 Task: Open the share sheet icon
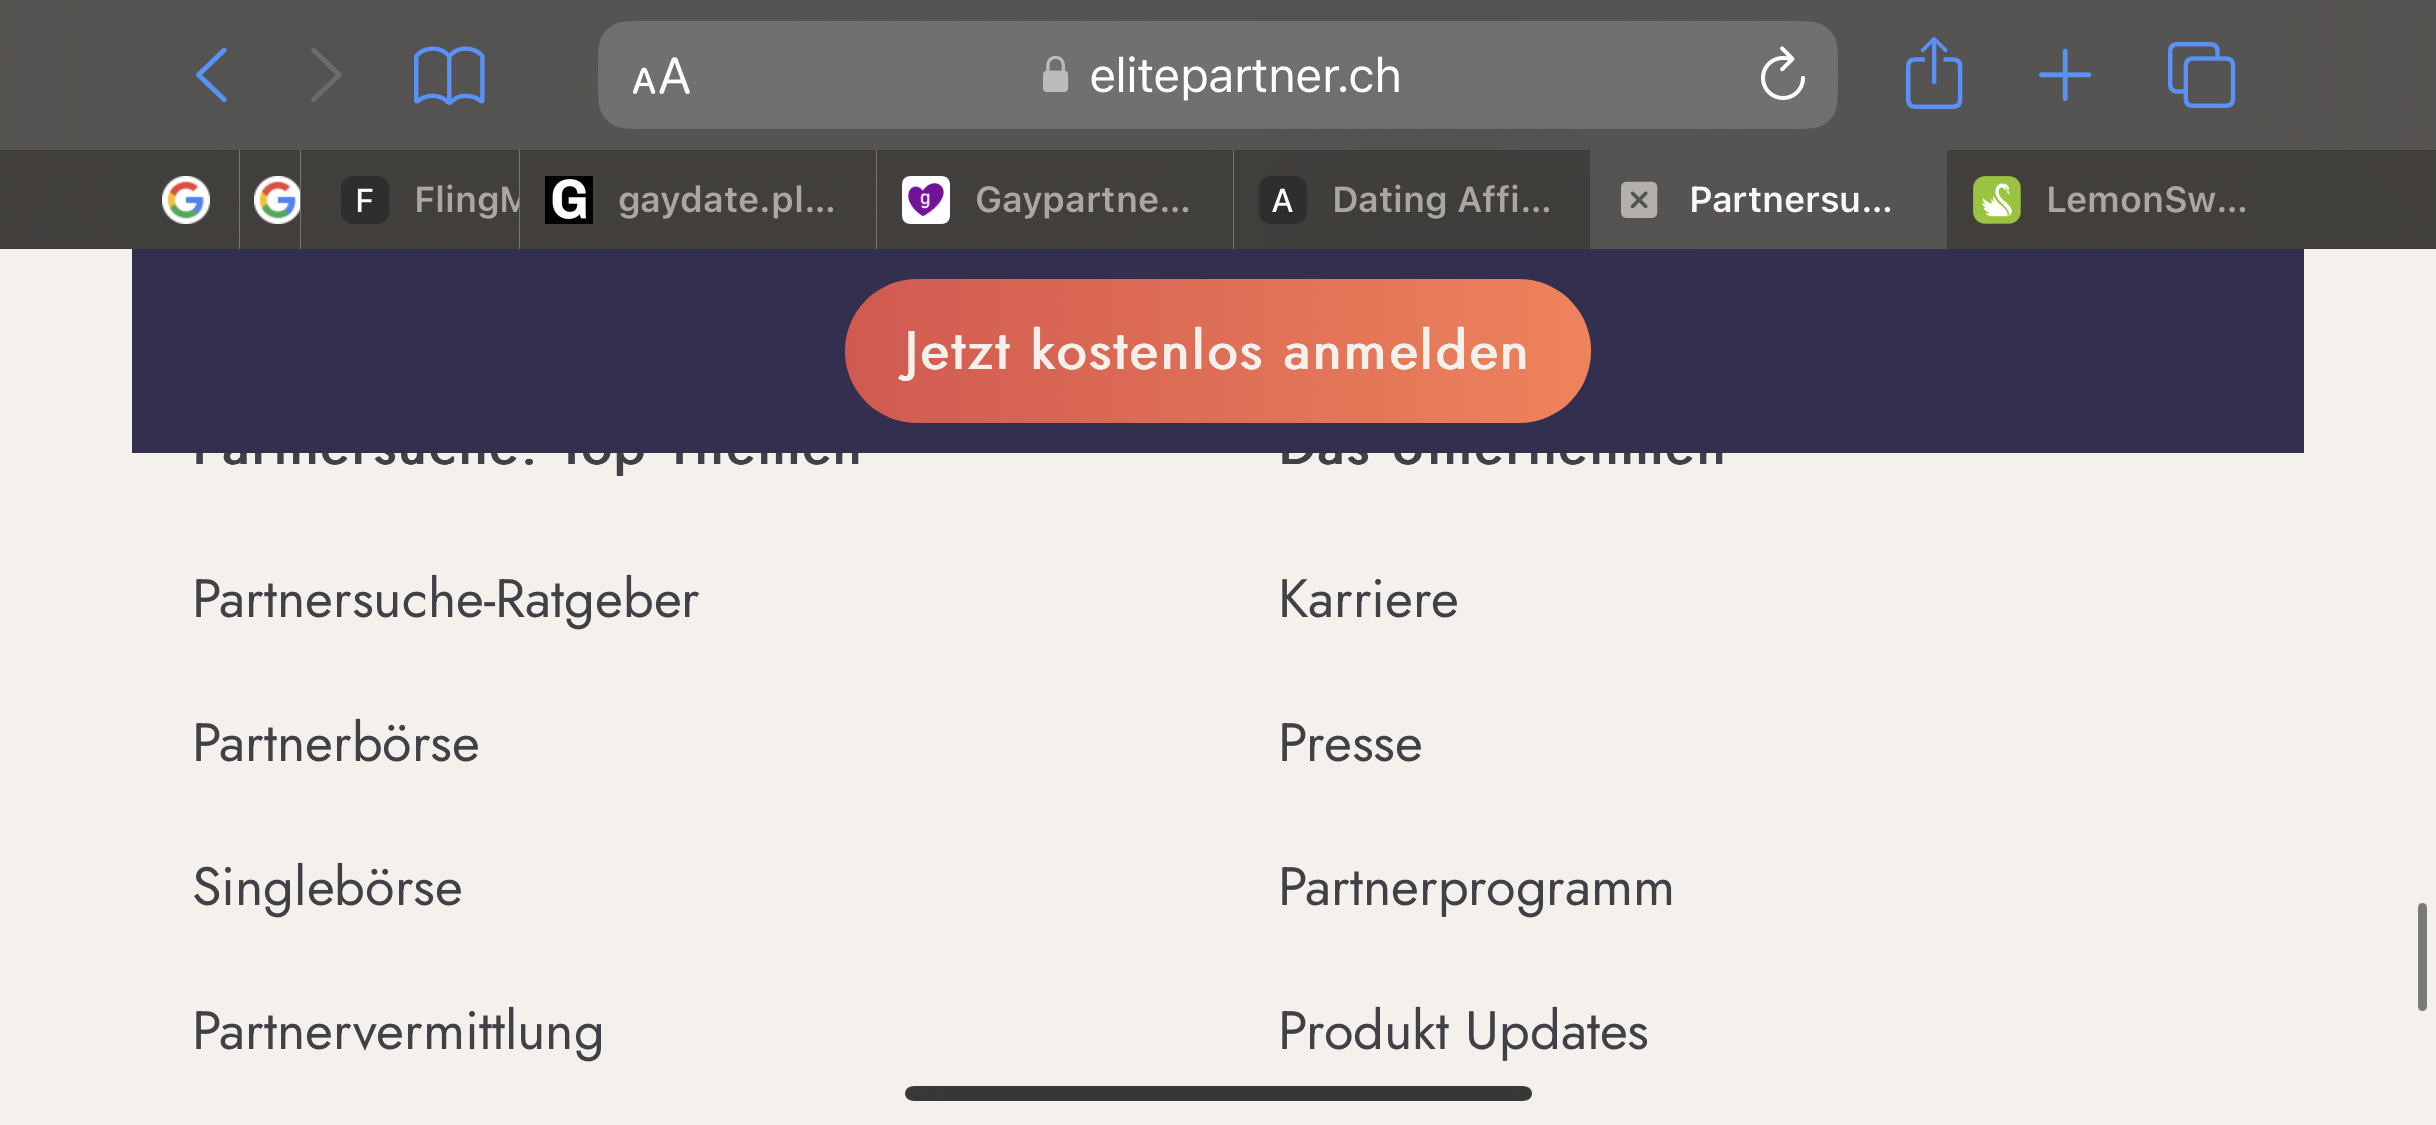[x=1933, y=73]
